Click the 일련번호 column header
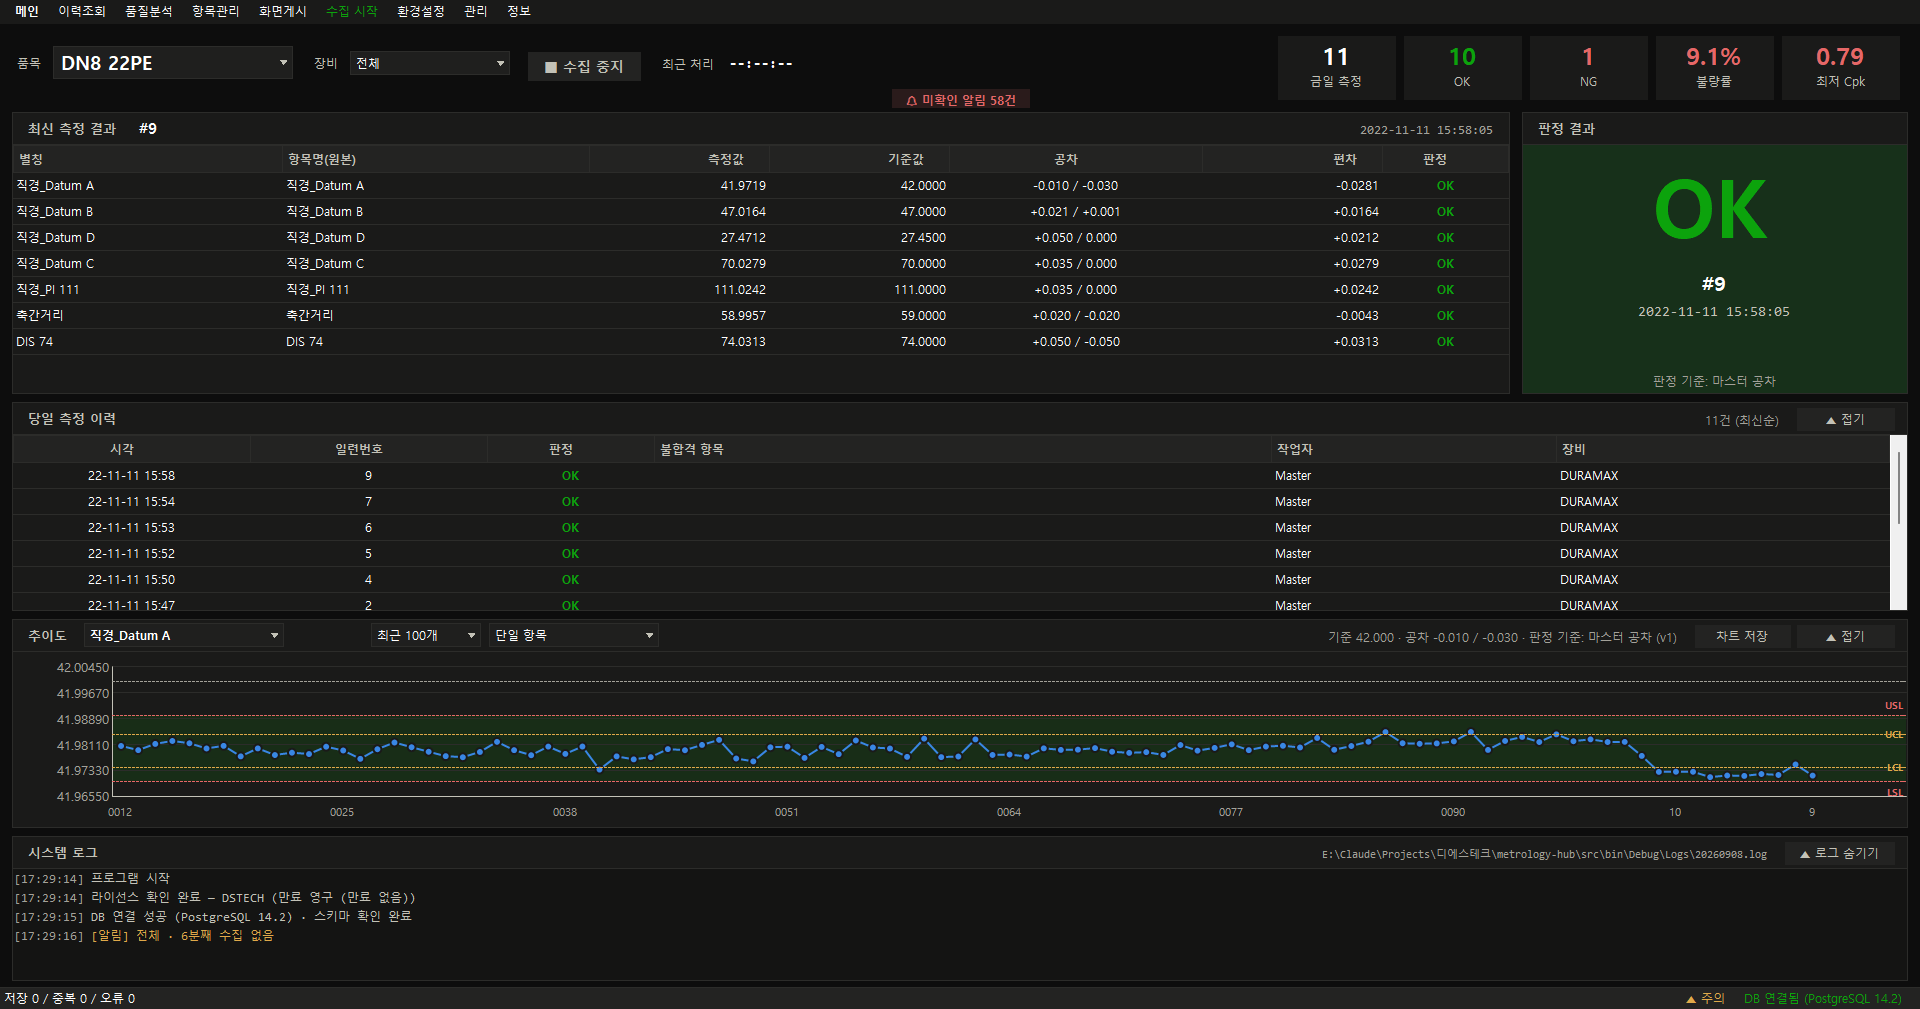Viewport: 1920px width, 1009px height. click(x=368, y=450)
